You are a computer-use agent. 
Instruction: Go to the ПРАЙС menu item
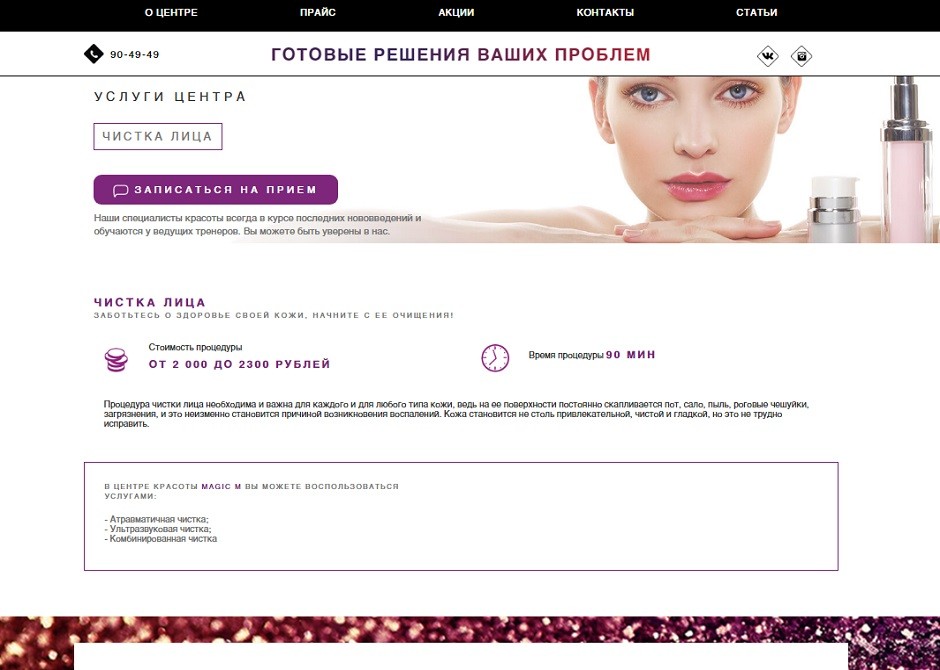pyautogui.click(x=318, y=13)
